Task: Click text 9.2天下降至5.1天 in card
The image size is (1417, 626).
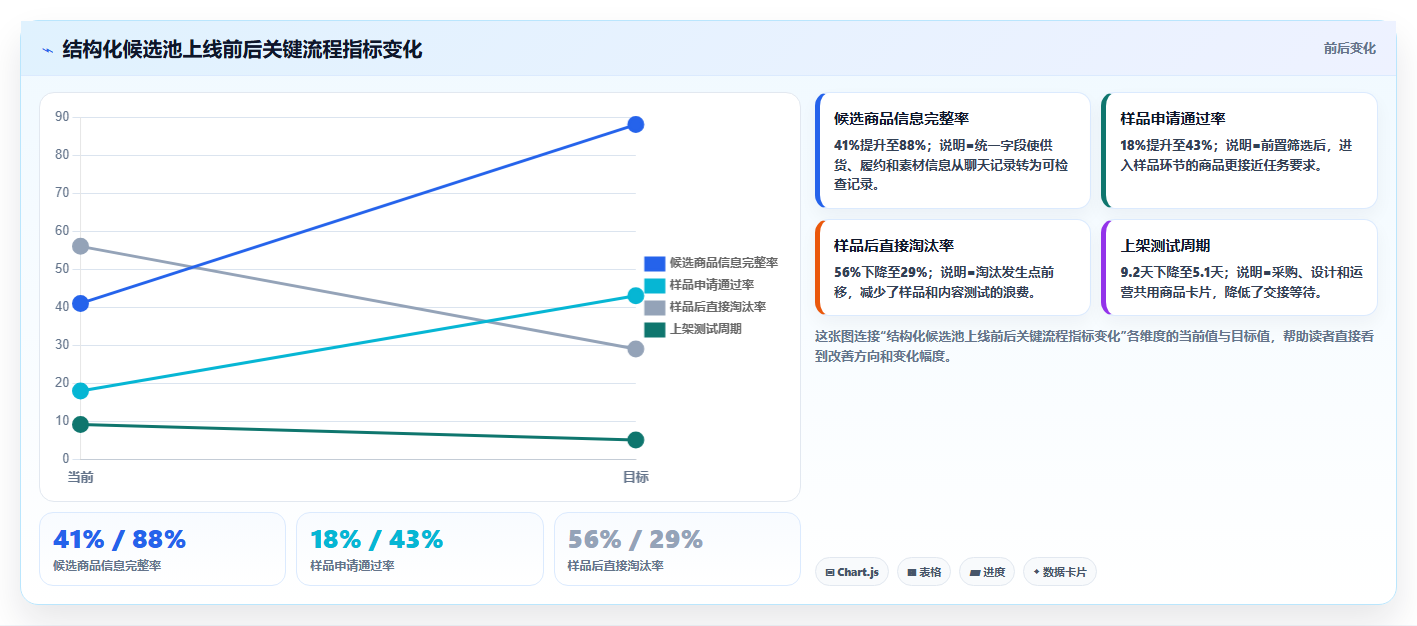Action: point(1172,272)
